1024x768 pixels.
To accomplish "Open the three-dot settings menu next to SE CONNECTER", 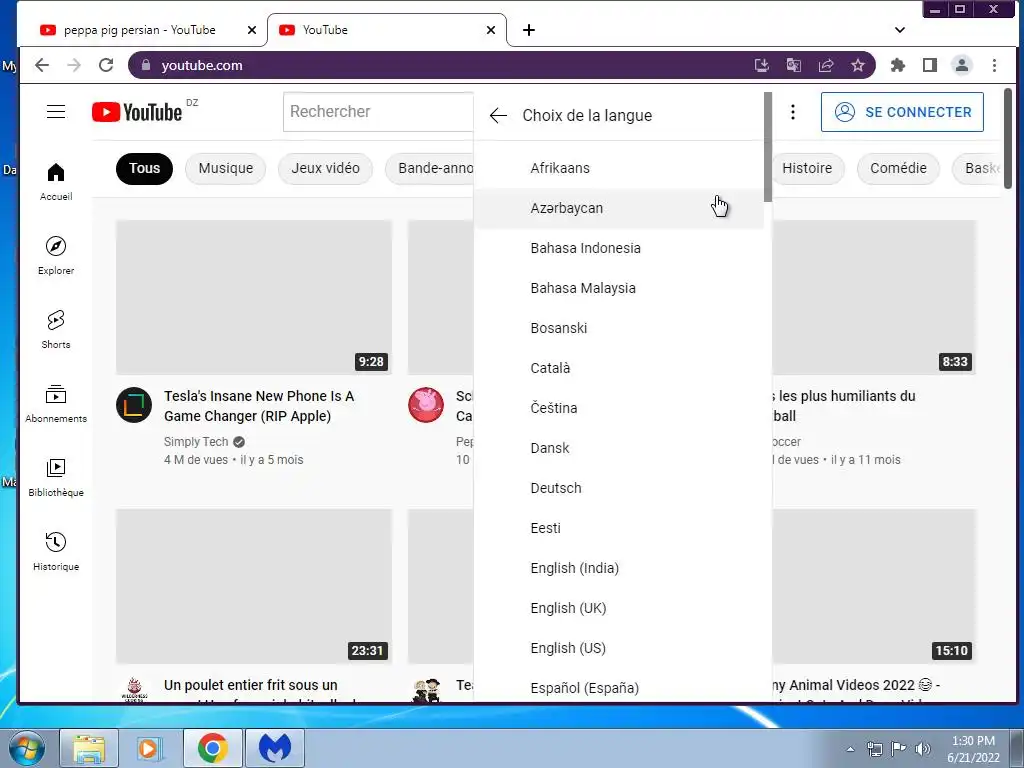I will pyautogui.click(x=793, y=112).
